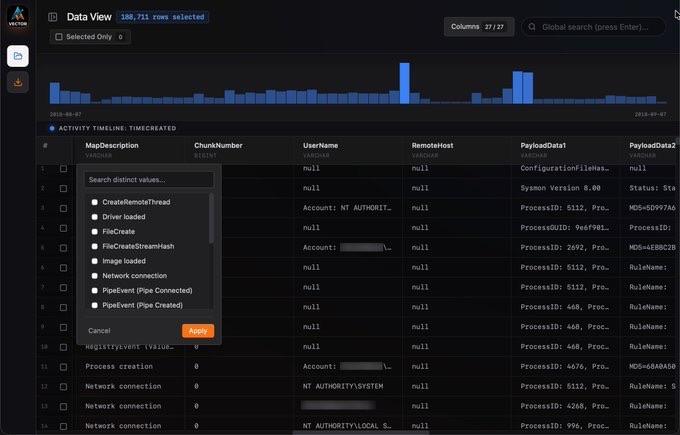The image size is (680, 435).
Task: Click the ChunkNumber column header
Action: point(219,145)
